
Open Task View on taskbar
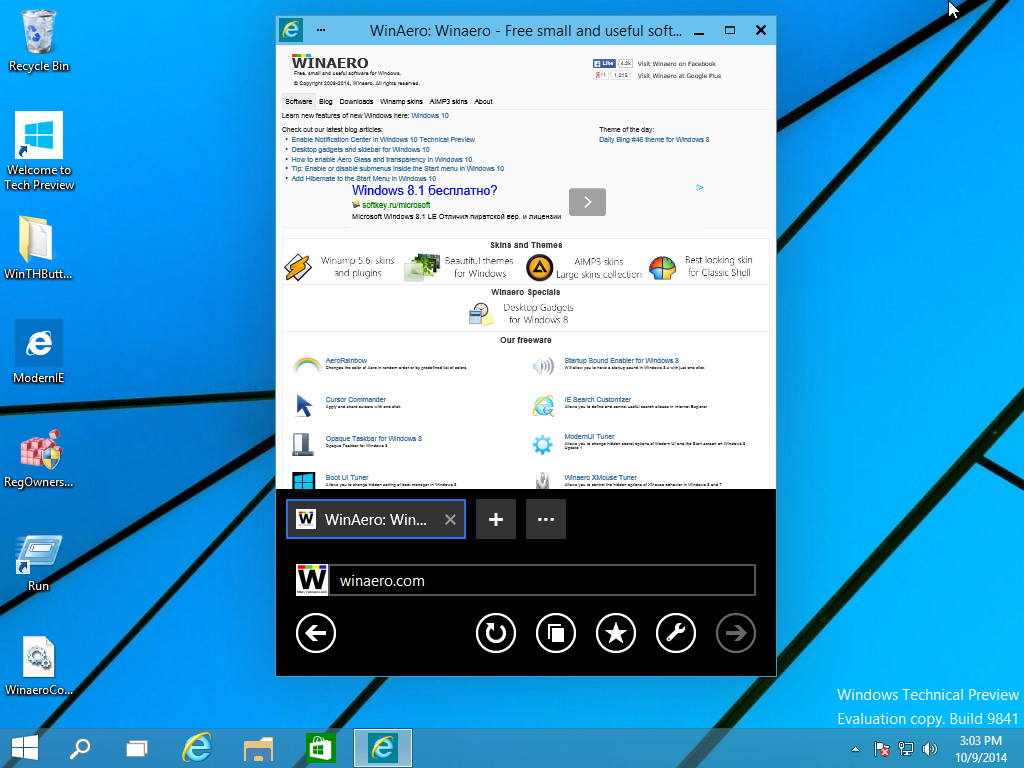(136, 748)
